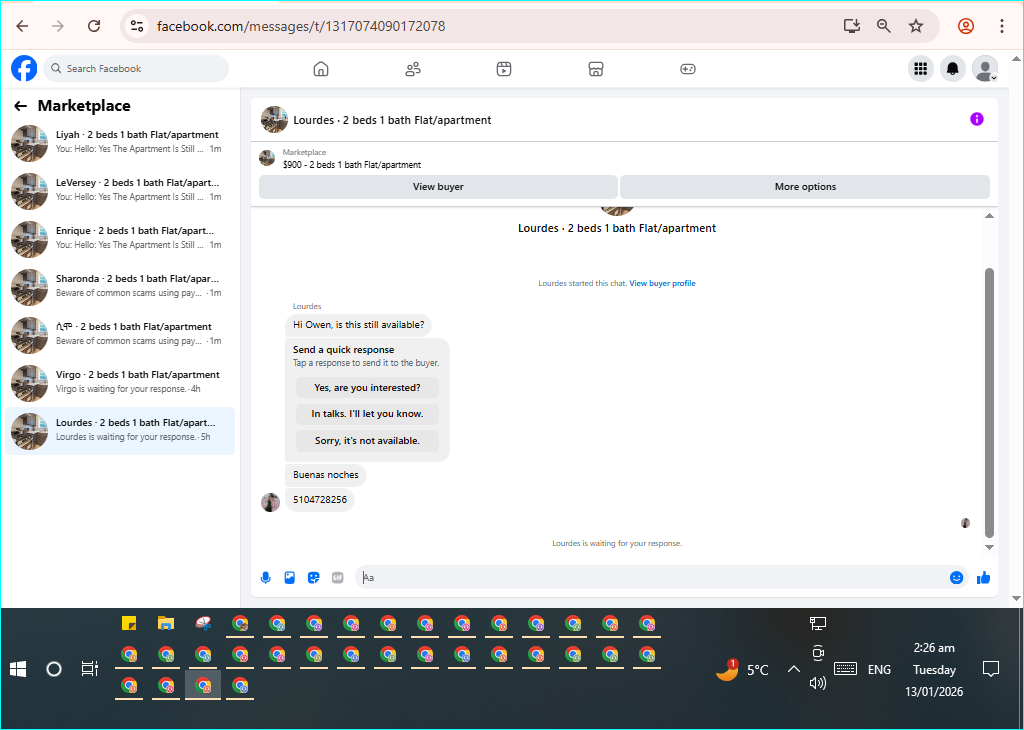Open the notifications bell
This screenshot has width=1024, height=730.
[x=953, y=69]
